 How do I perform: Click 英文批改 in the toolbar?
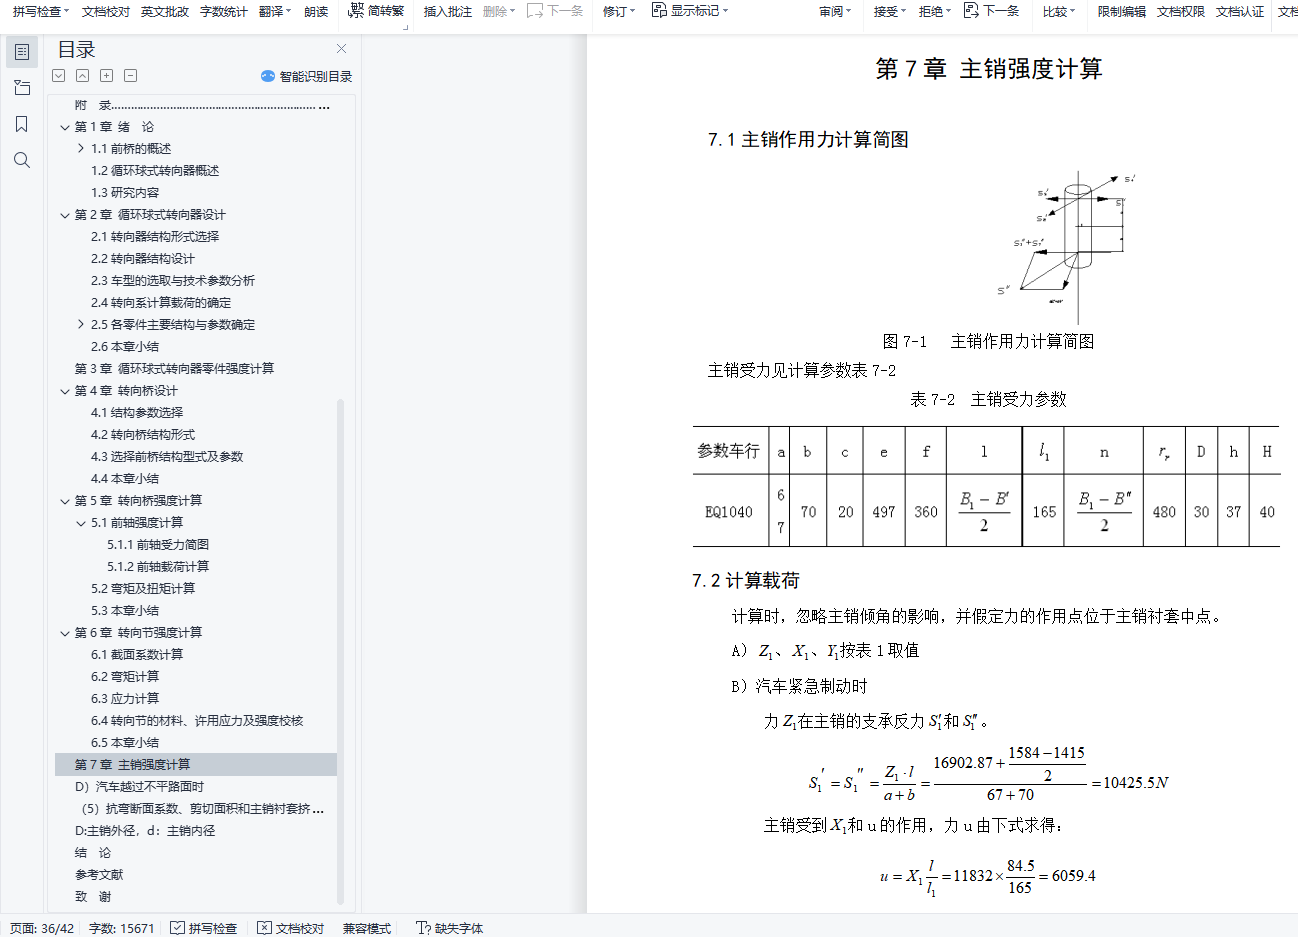(x=165, y=11)
